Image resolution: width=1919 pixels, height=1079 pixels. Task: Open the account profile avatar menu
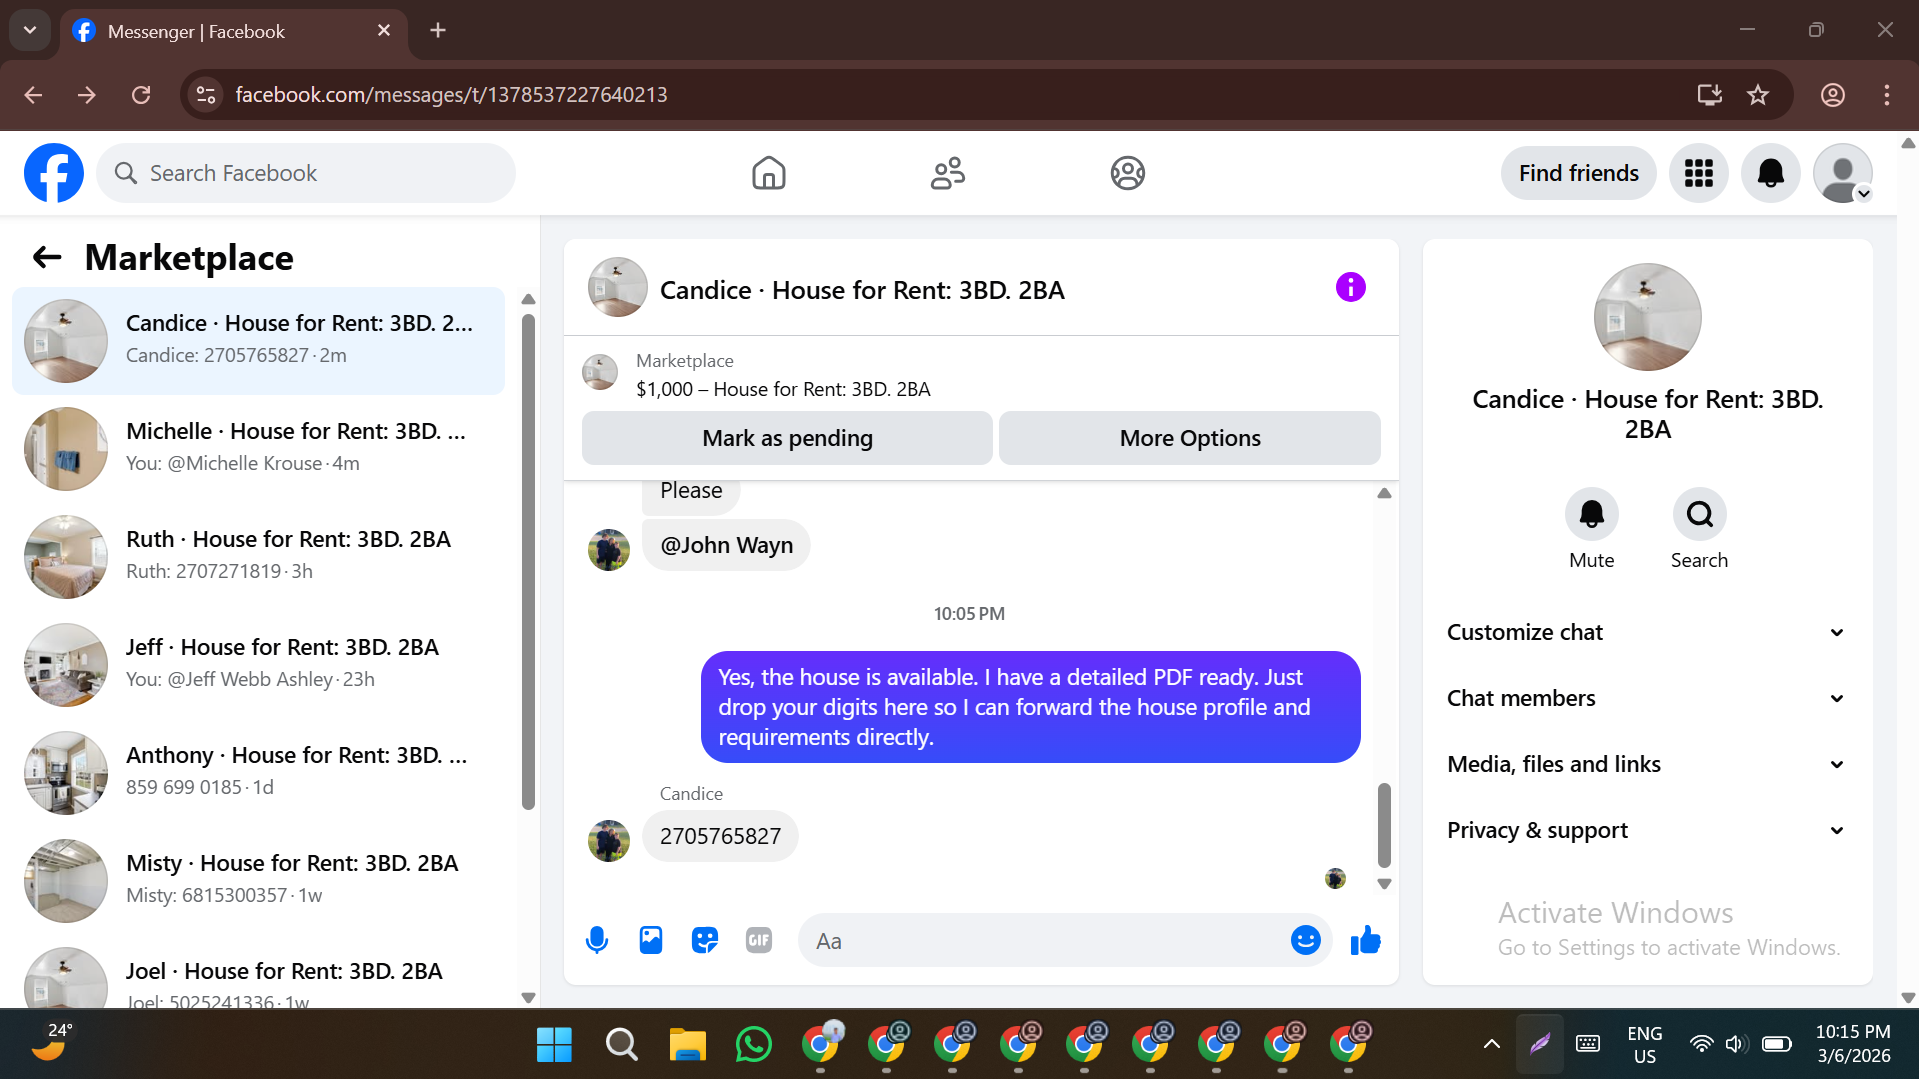coord(1842,173)
